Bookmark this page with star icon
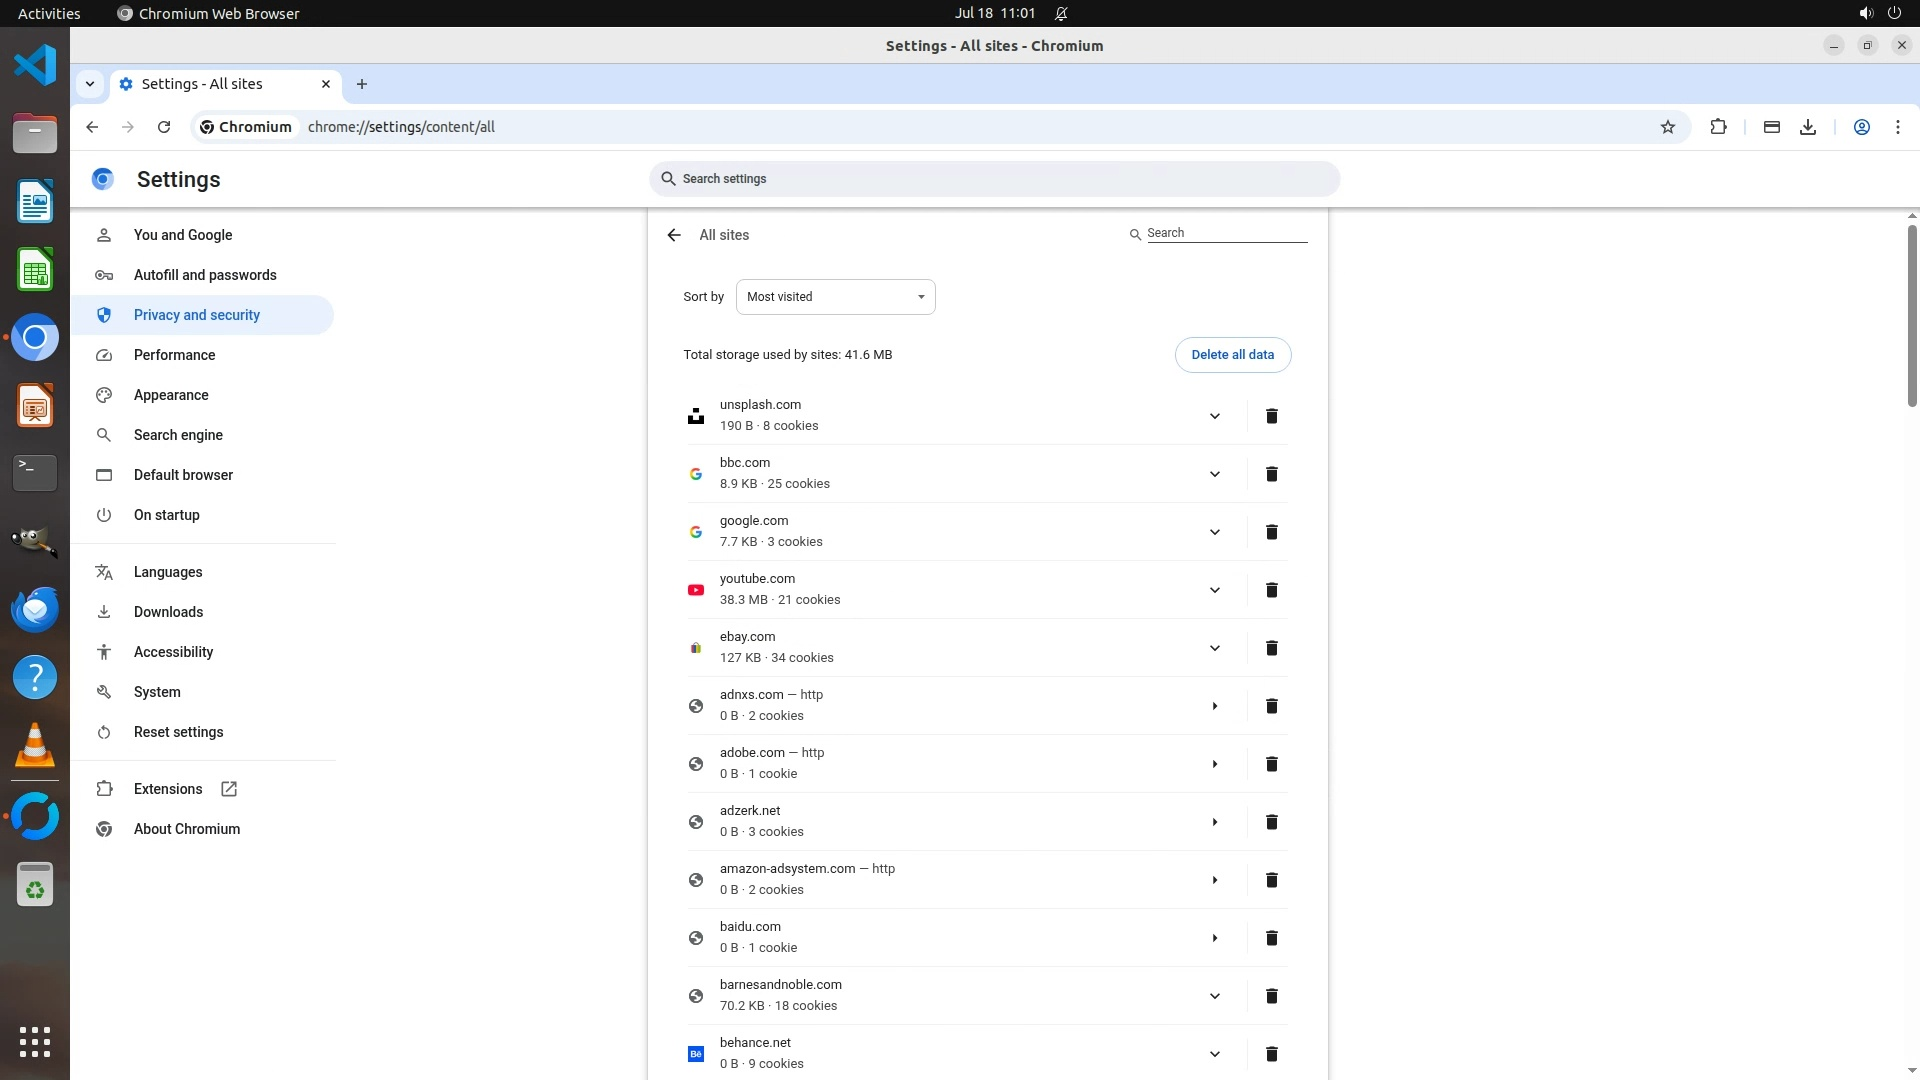The width and height of the screenshot is (1920, 1080). tap(1667, 127)
